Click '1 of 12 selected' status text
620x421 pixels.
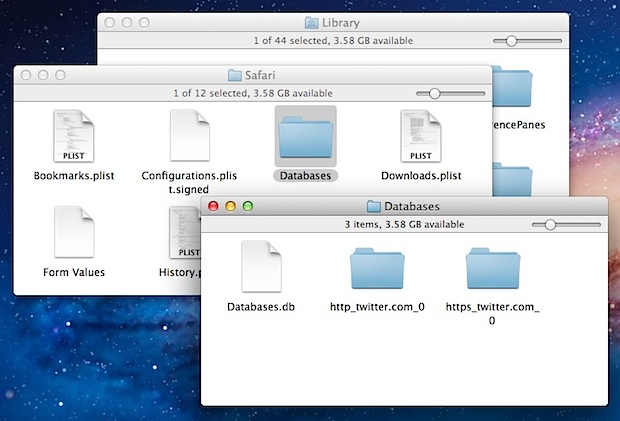click(209, 93)
